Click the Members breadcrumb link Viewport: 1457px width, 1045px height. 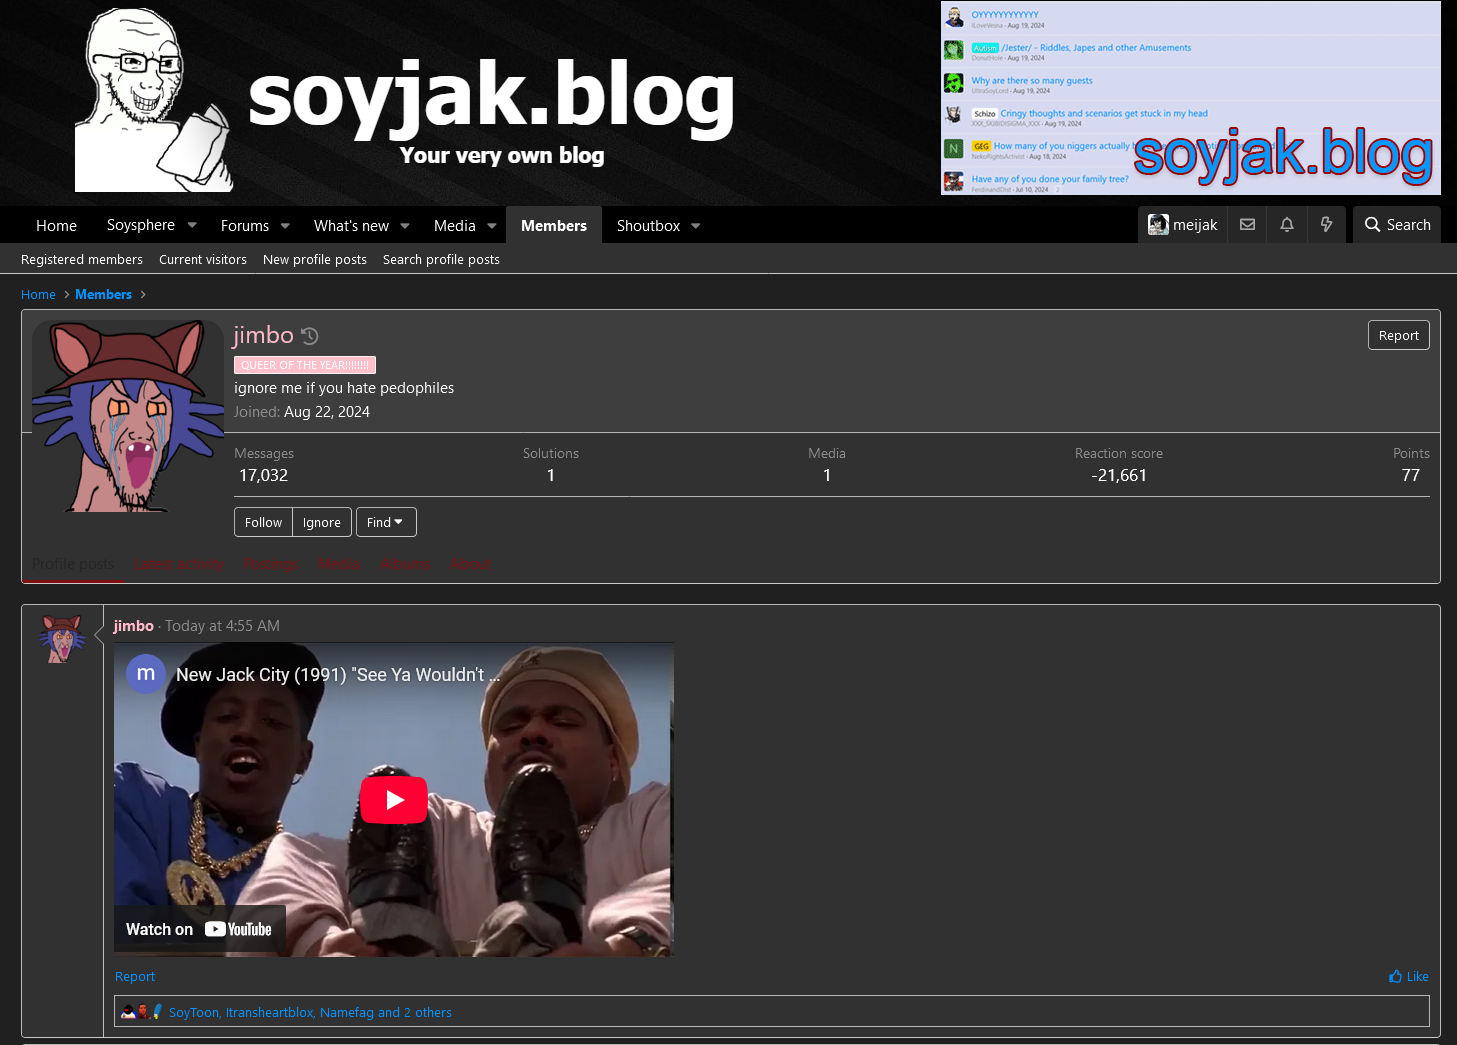103,295
